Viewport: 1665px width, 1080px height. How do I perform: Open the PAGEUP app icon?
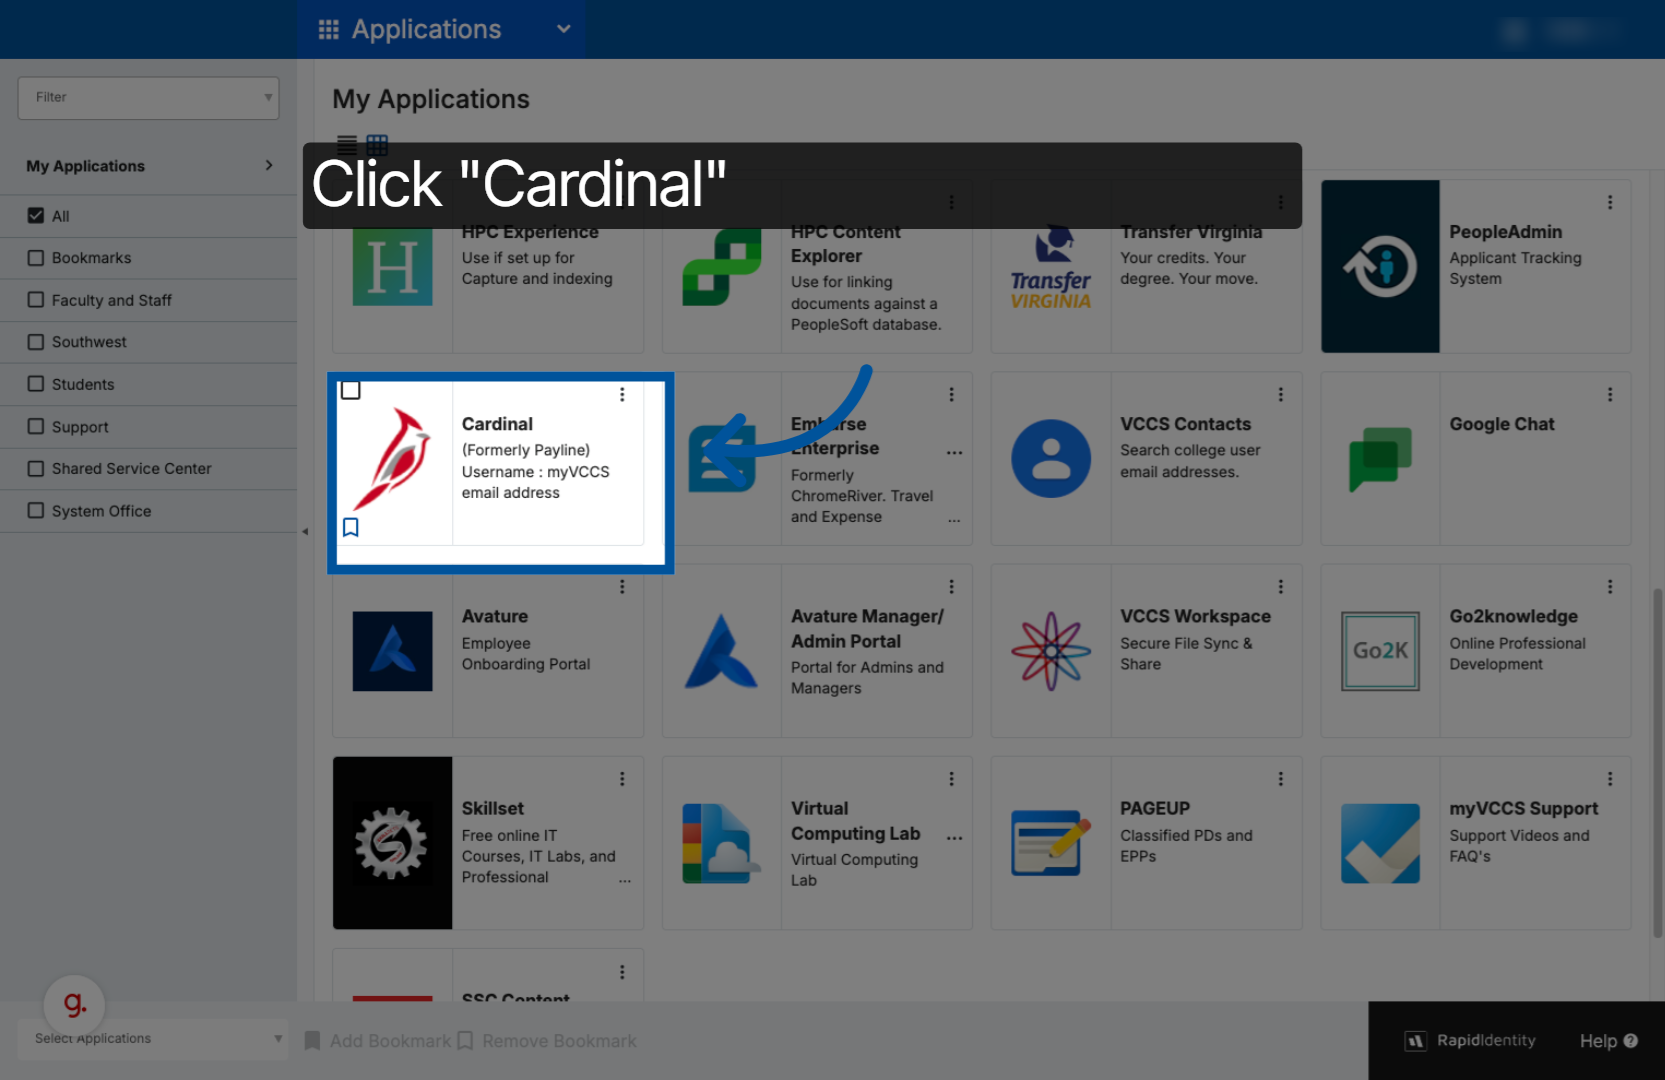pos(1050,843)
